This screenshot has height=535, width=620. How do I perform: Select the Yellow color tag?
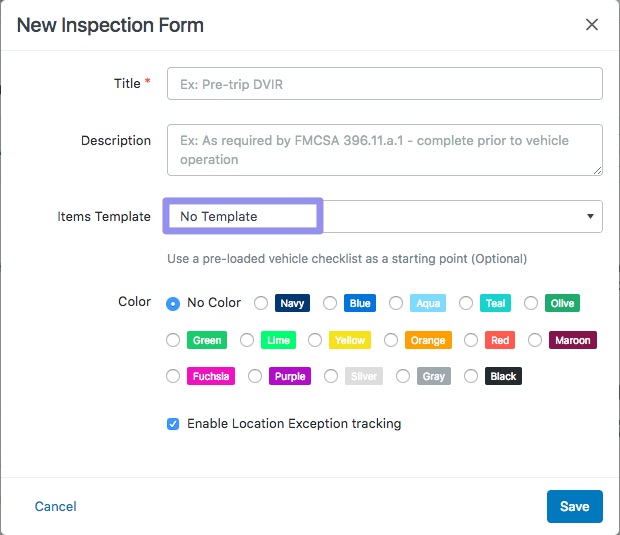350,340
